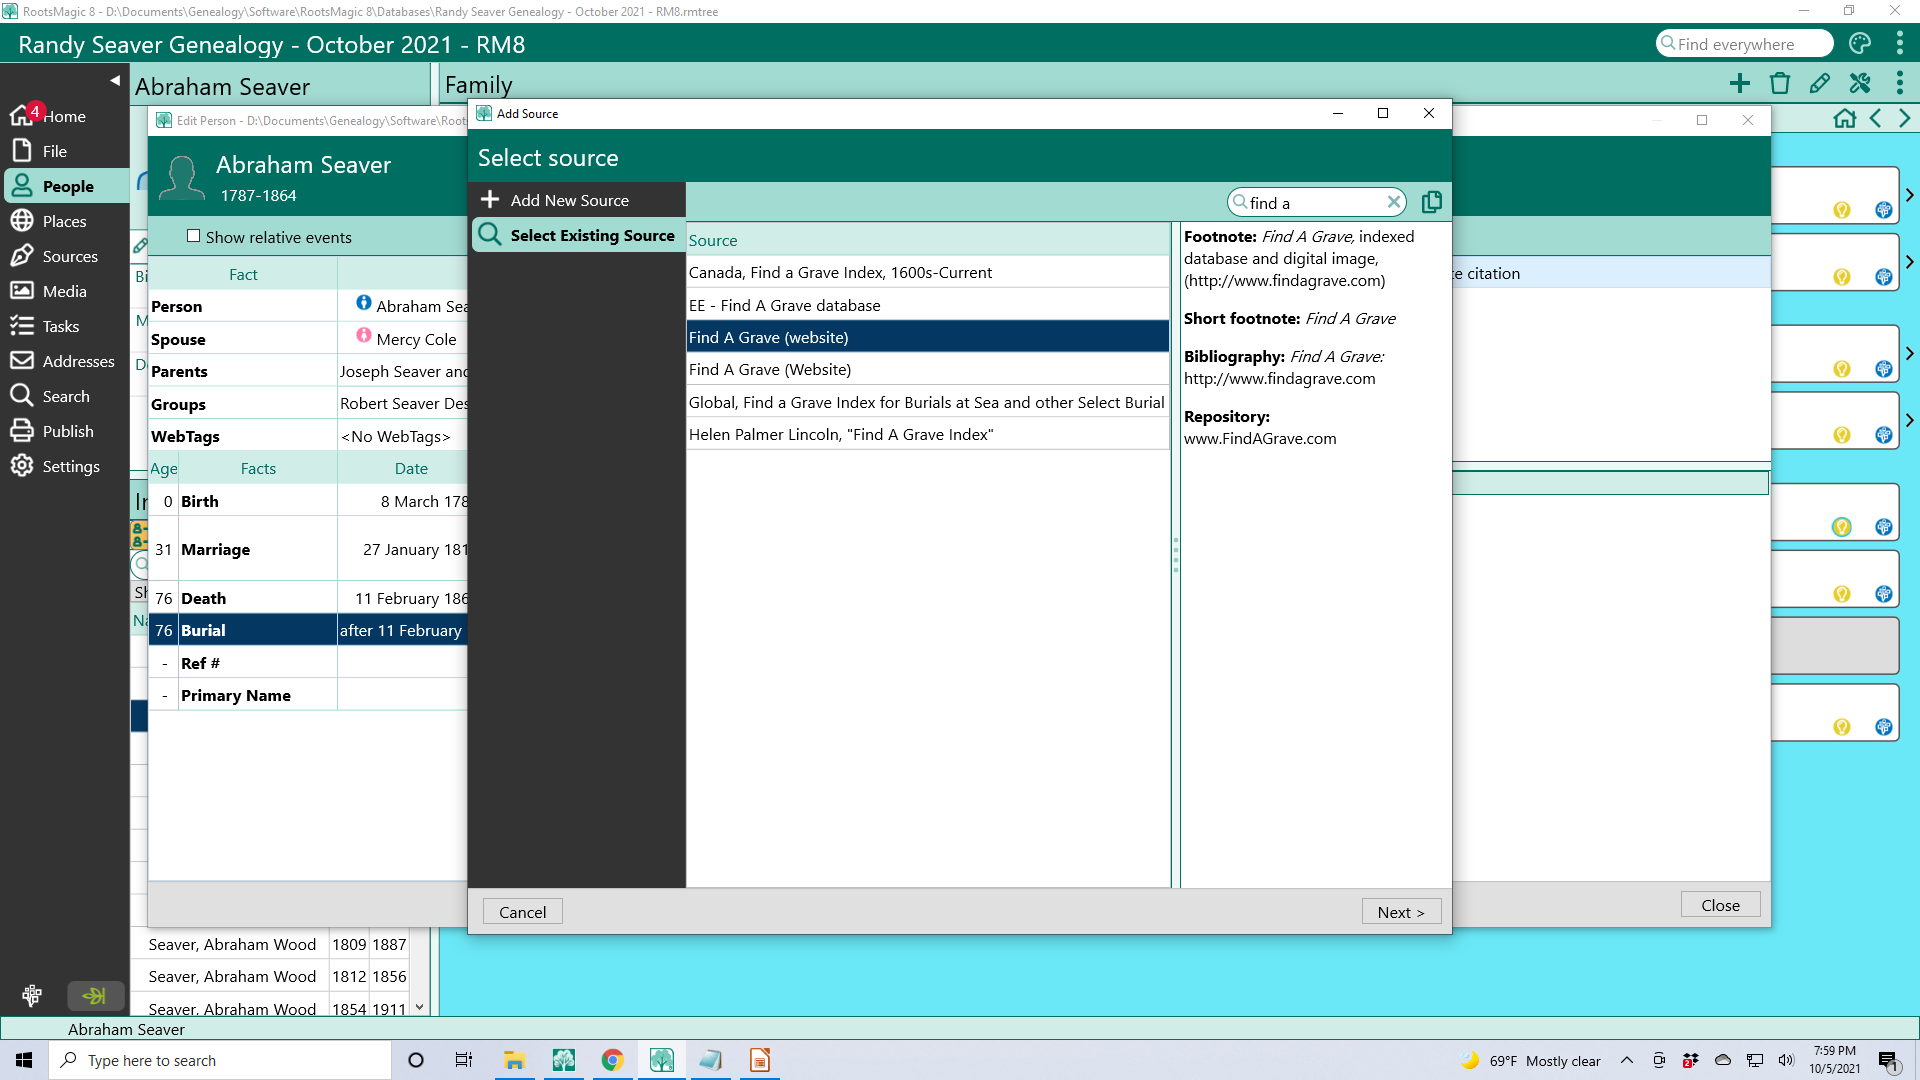The height and width of the screenshot is (1080, 1920).
Task: Open the File page in sidebar
Action: [x=64, y=151]
